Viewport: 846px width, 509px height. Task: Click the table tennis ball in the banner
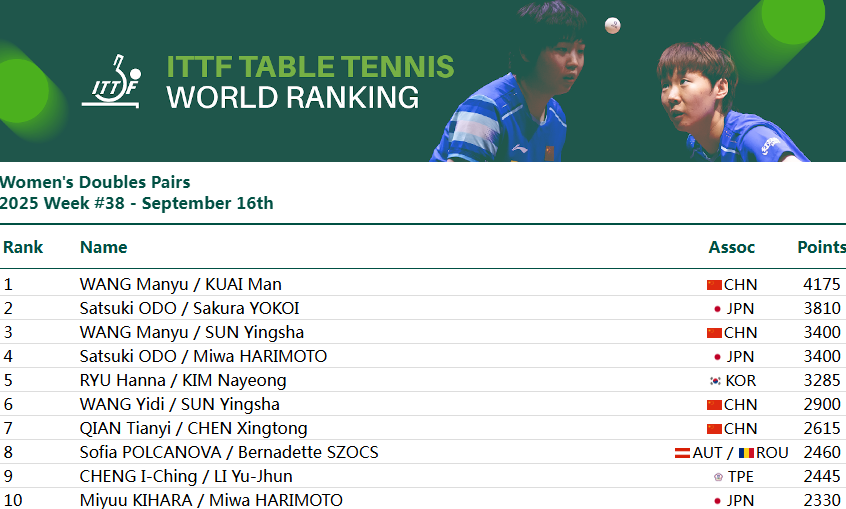612,25
